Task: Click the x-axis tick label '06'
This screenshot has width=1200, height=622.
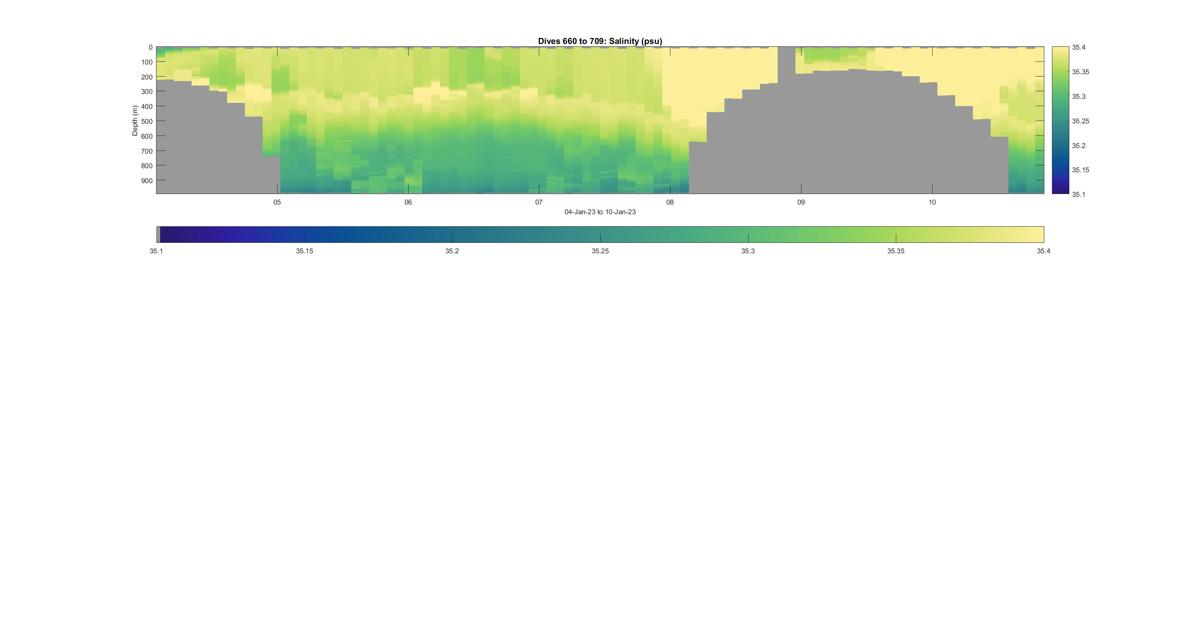Action: pyautogui.click(x=408, y=202)
